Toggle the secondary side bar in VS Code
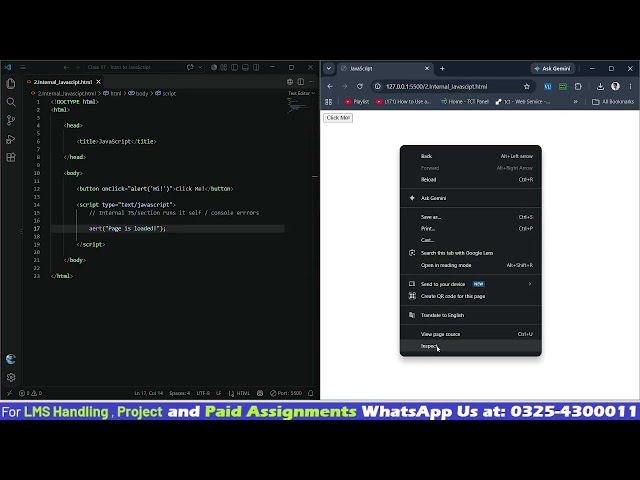640x480 pixels. pyautogui.click(x=256, y=67)
